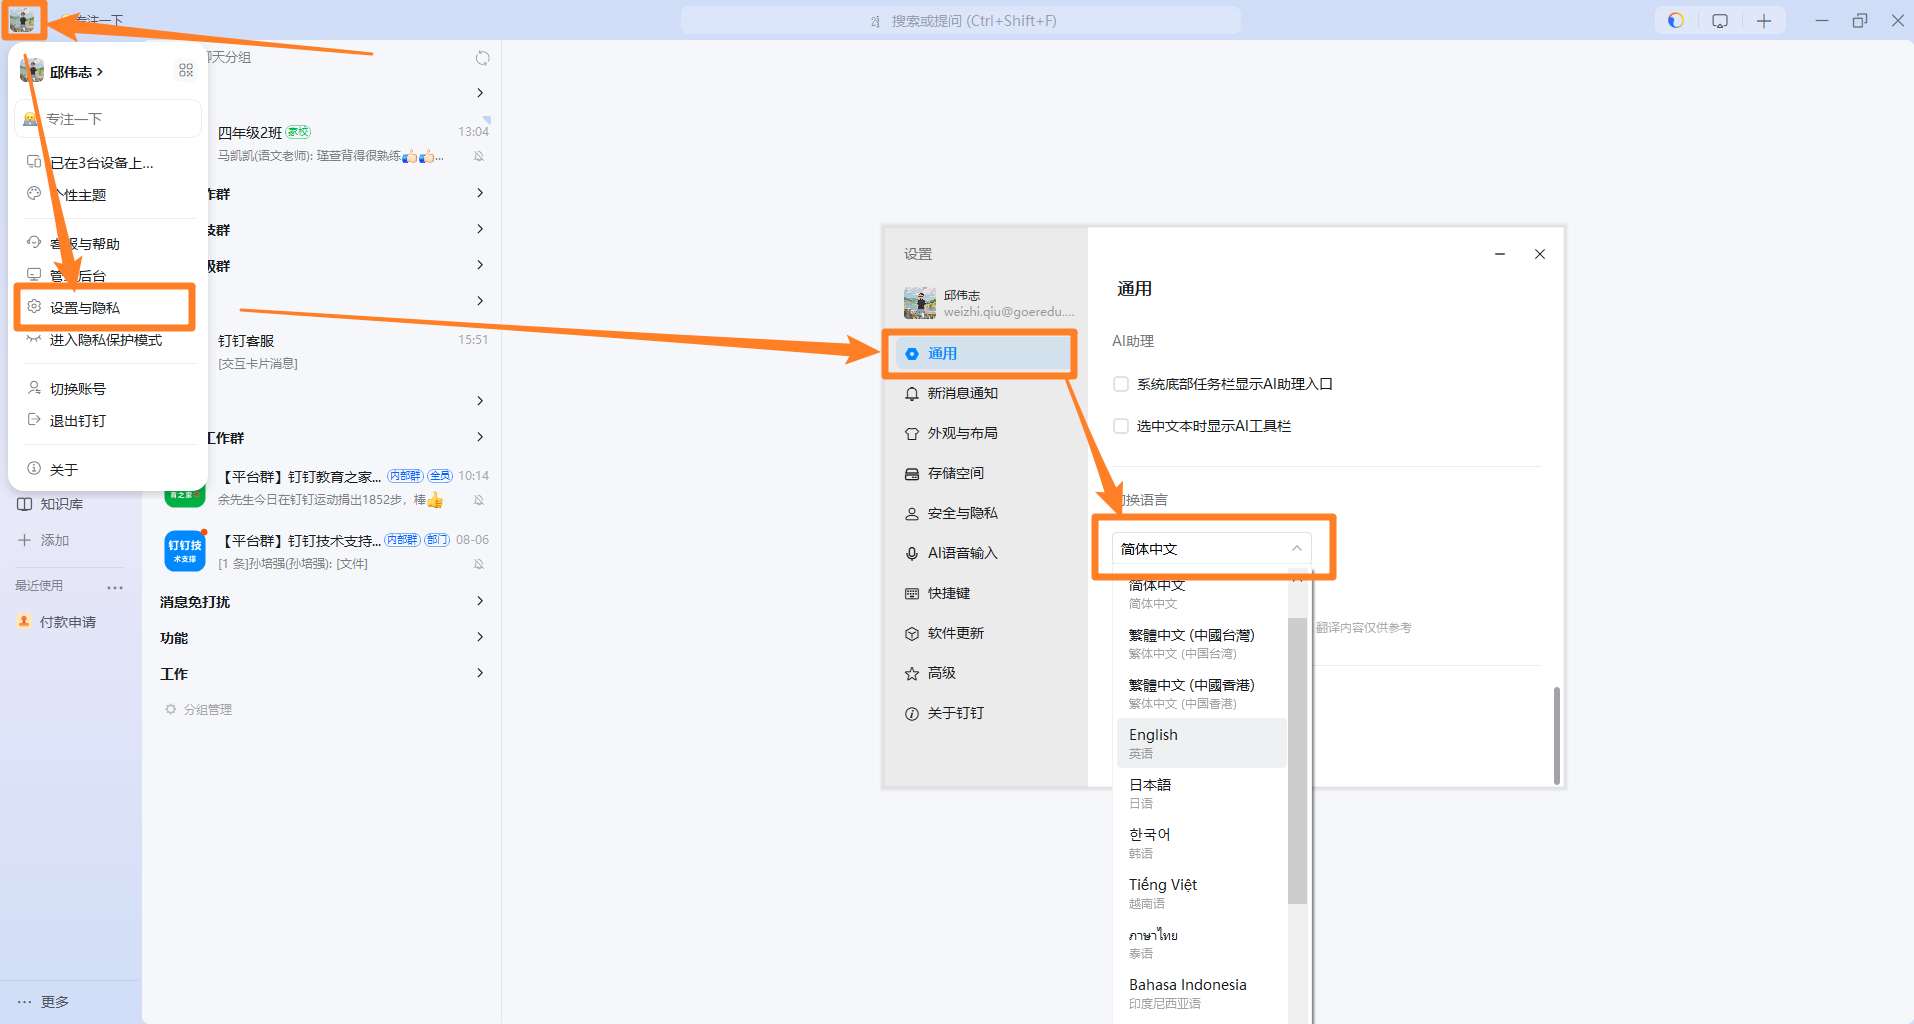
Task: Enable 选中文本时显示AI工具栏 checkbox
Action: pyautogui.click(x=1121, y=426)
